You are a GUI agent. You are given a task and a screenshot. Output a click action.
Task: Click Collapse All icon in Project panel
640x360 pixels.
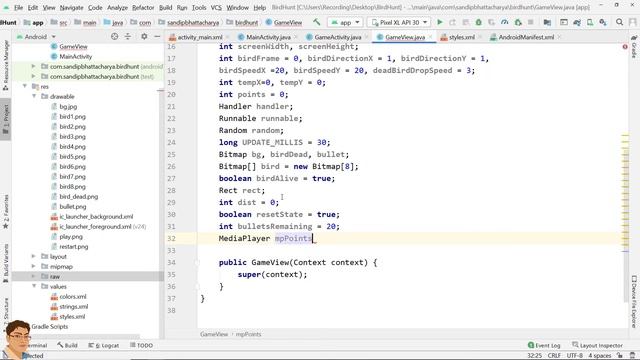128,37
